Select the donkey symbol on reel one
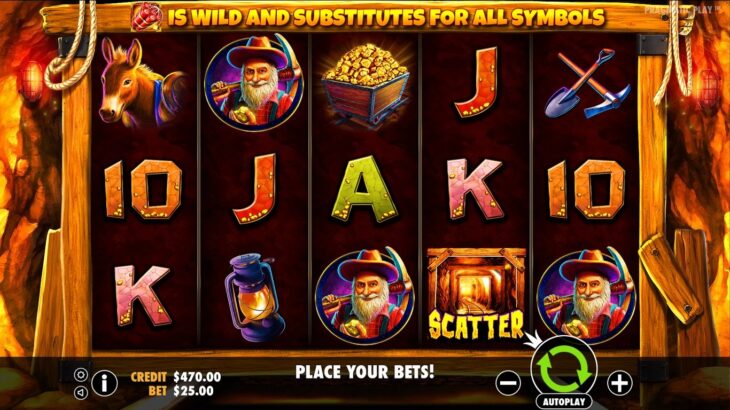Image resolution: width=730 pixels, height=410 pixels. 141,83
